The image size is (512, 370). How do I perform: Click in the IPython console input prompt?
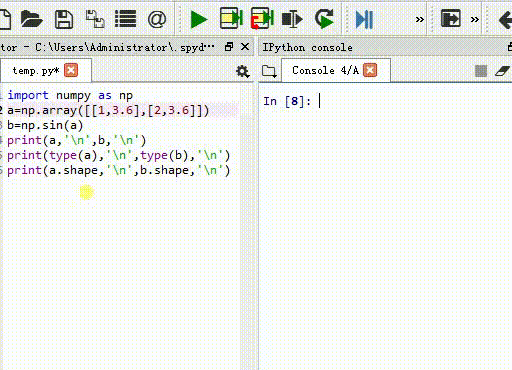point(385,101)
